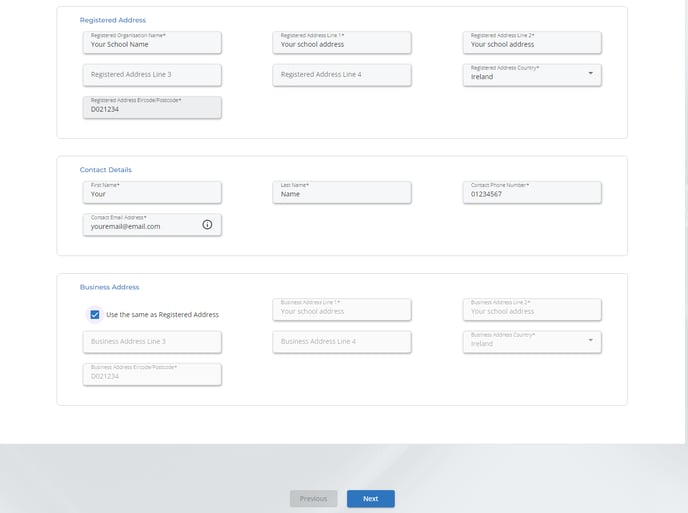
Task: Select the Business Address Line 4 field
Action: pos(342,342)
